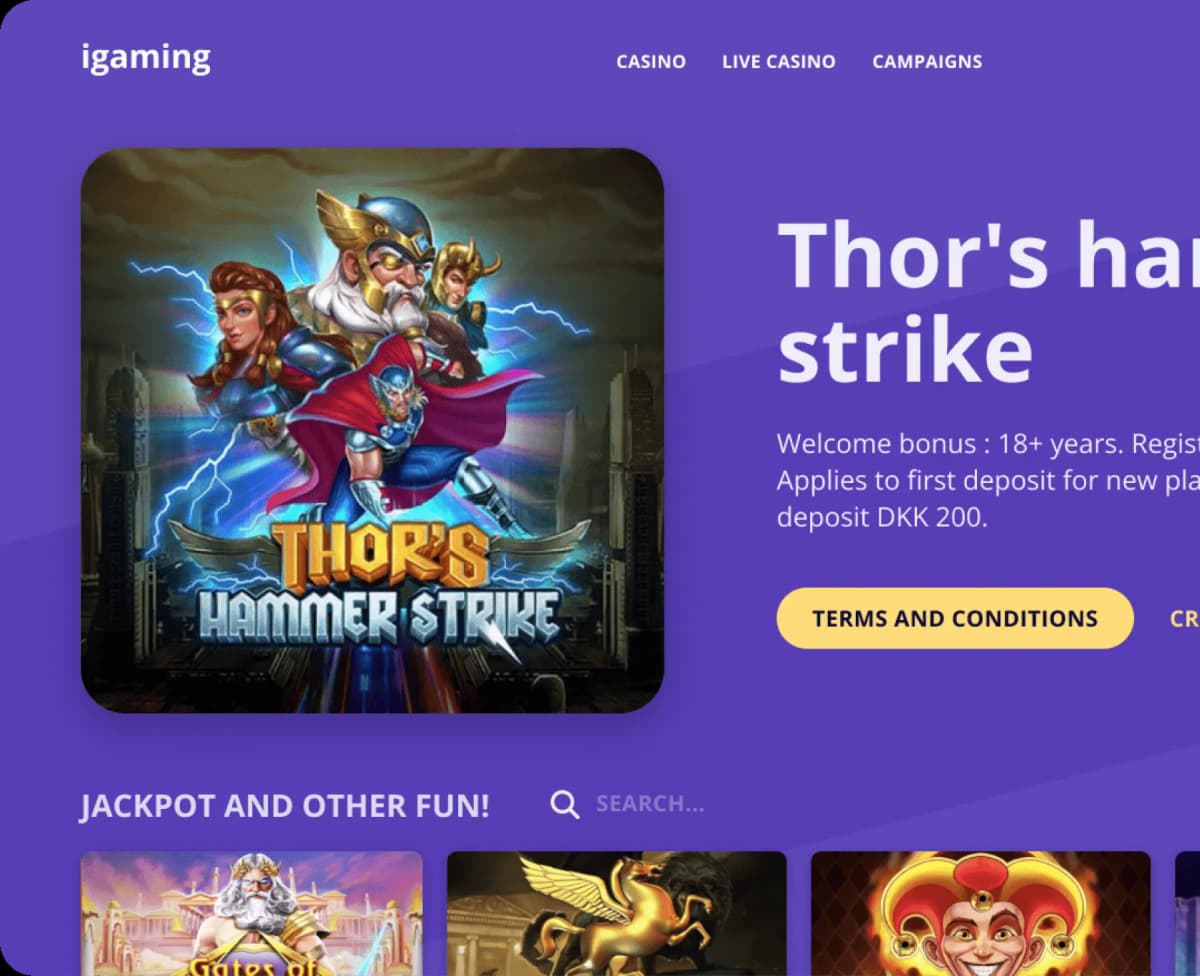Click the bearded Odin character in the artwork

pos(375,270)
